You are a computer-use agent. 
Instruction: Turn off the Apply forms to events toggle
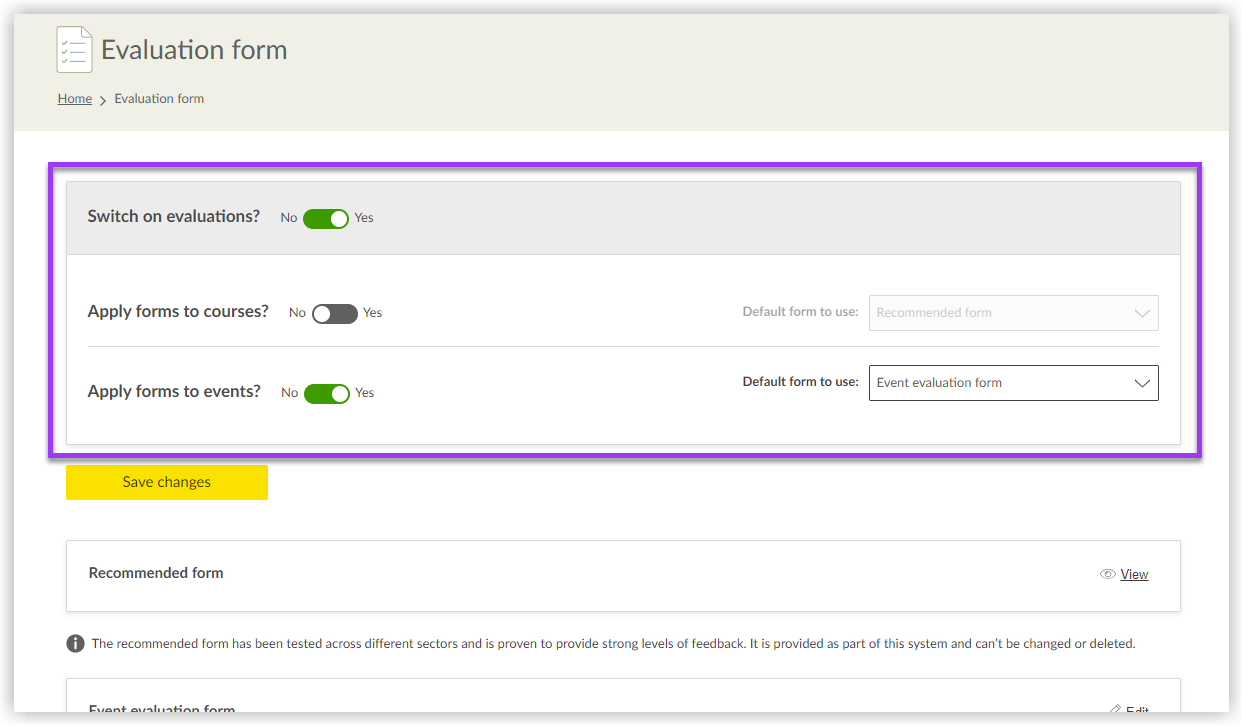point(327,392)
